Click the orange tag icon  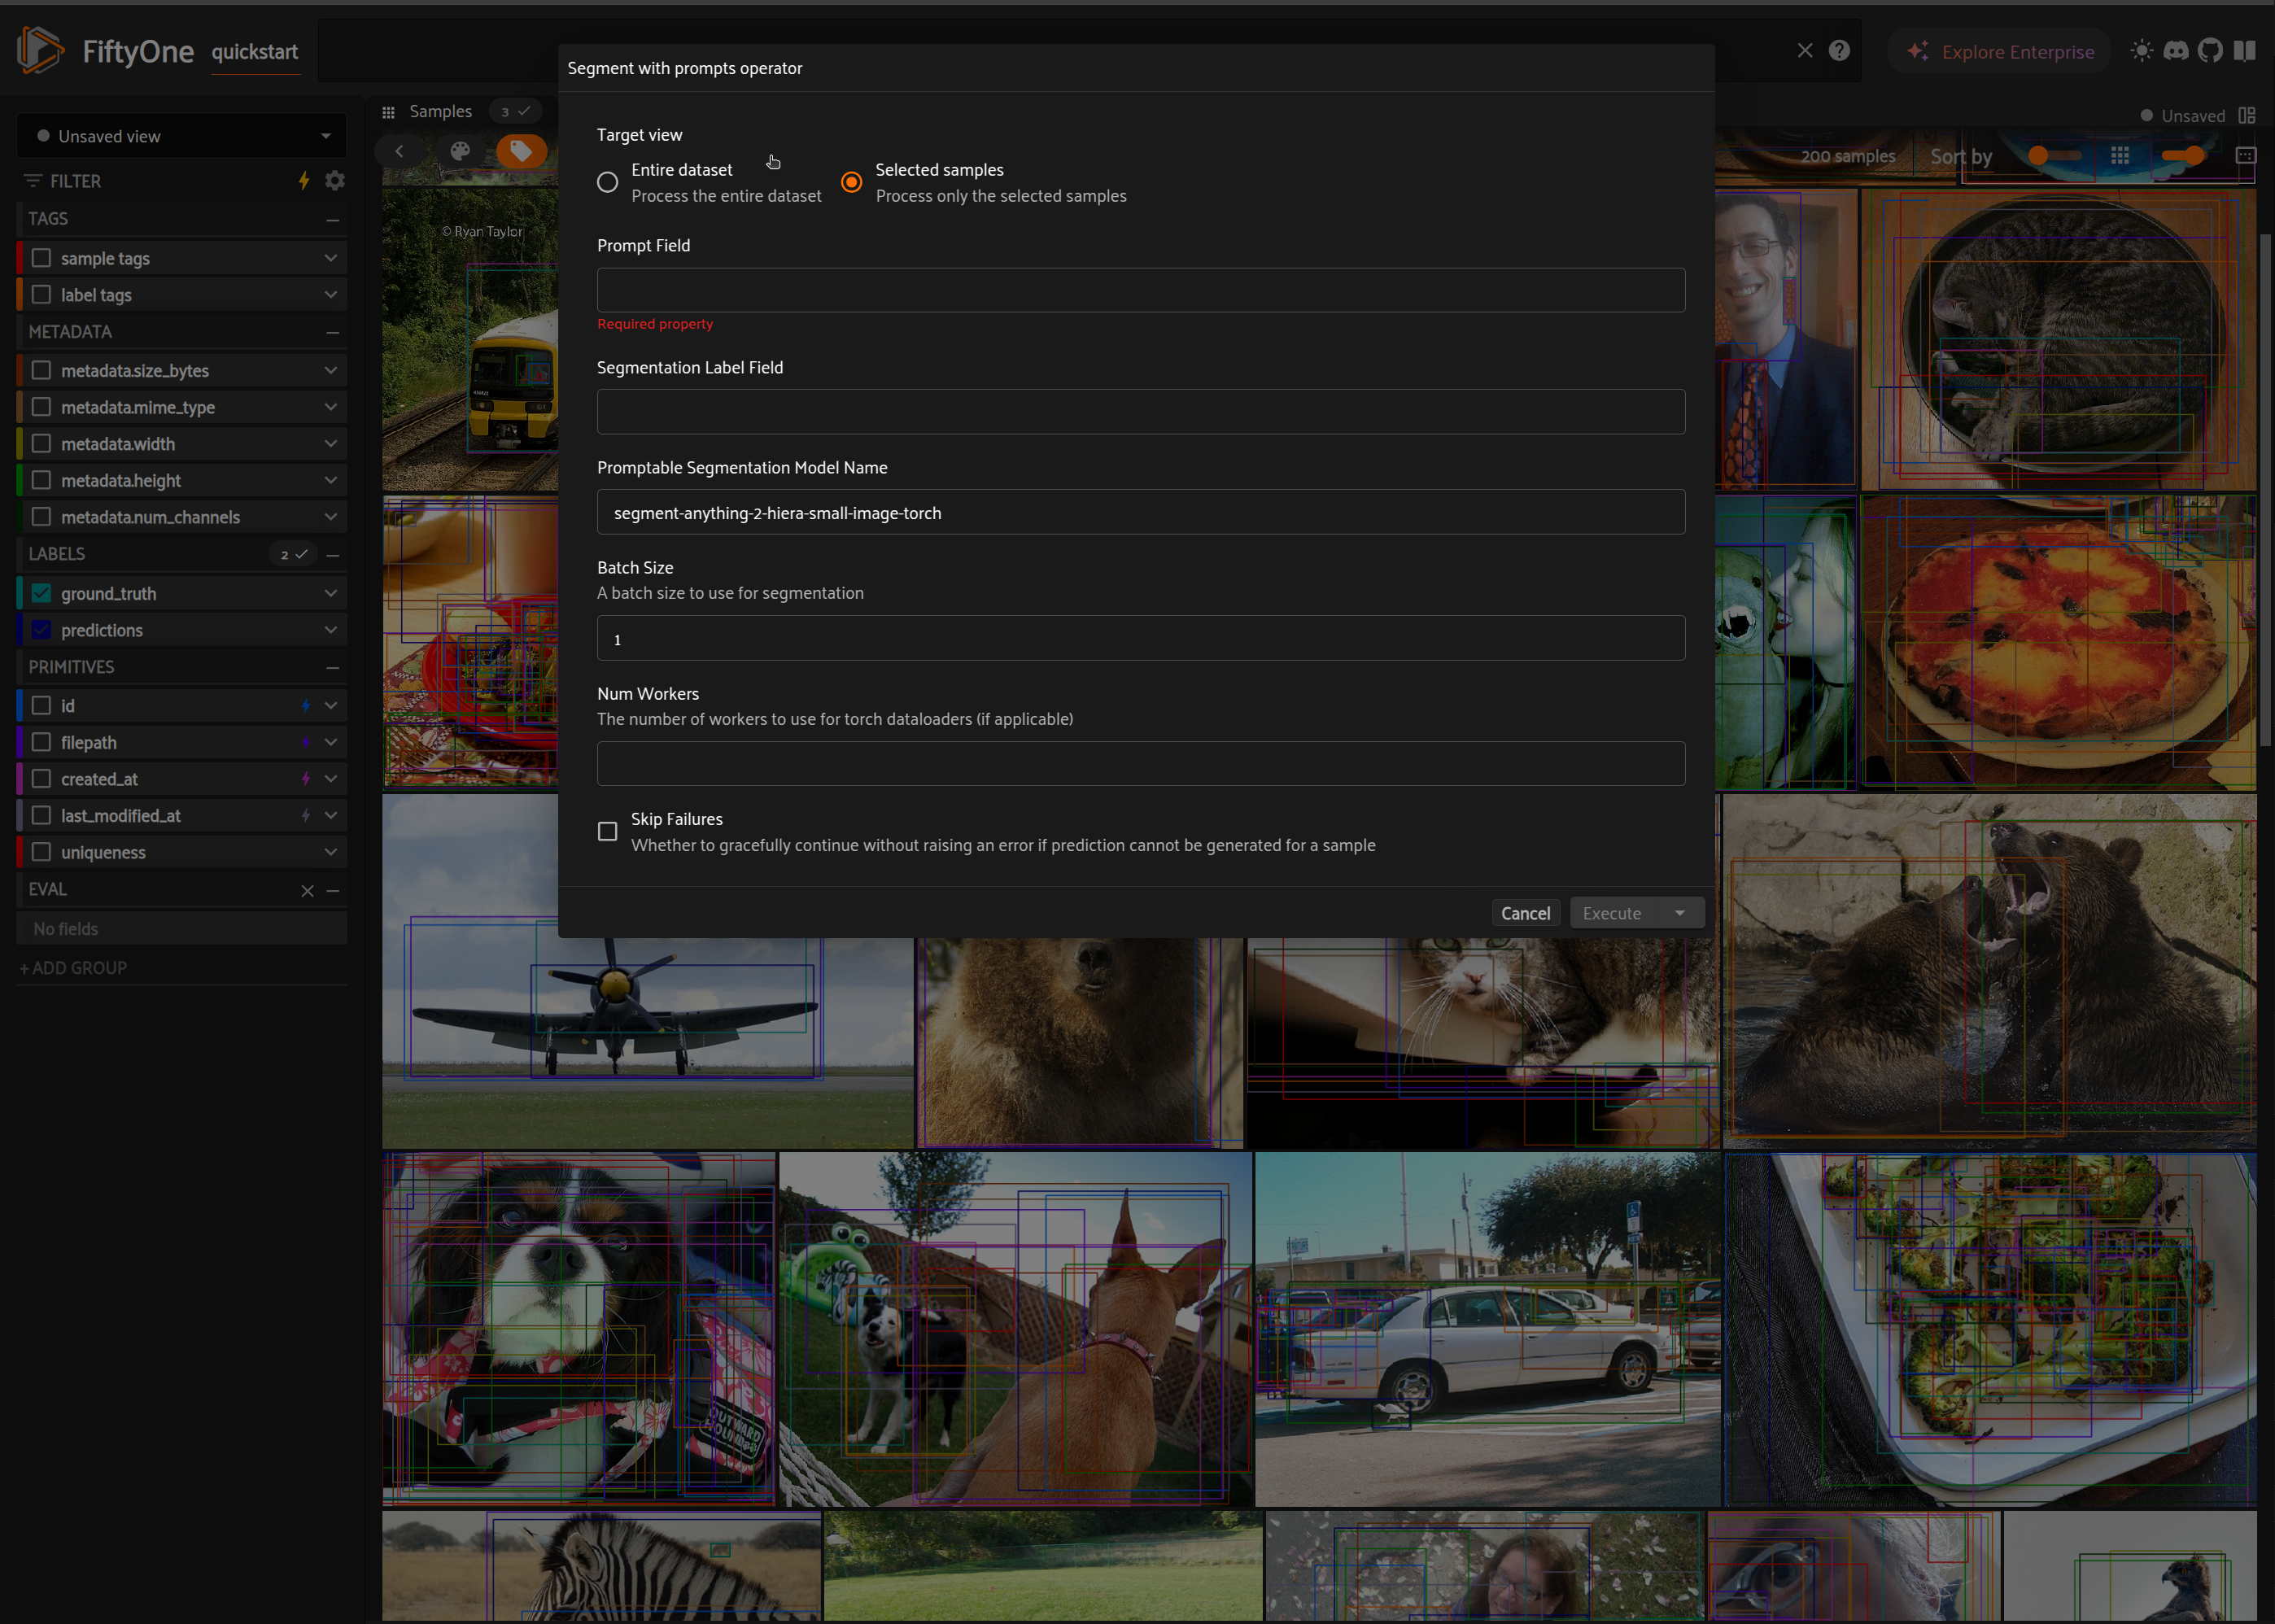(x=521, y=151)
